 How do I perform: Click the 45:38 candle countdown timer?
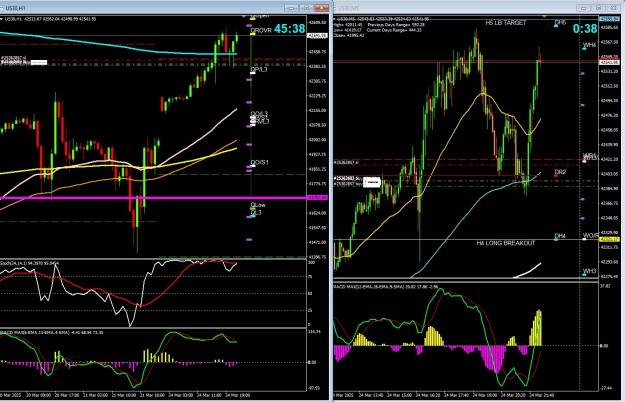point(289,29)
